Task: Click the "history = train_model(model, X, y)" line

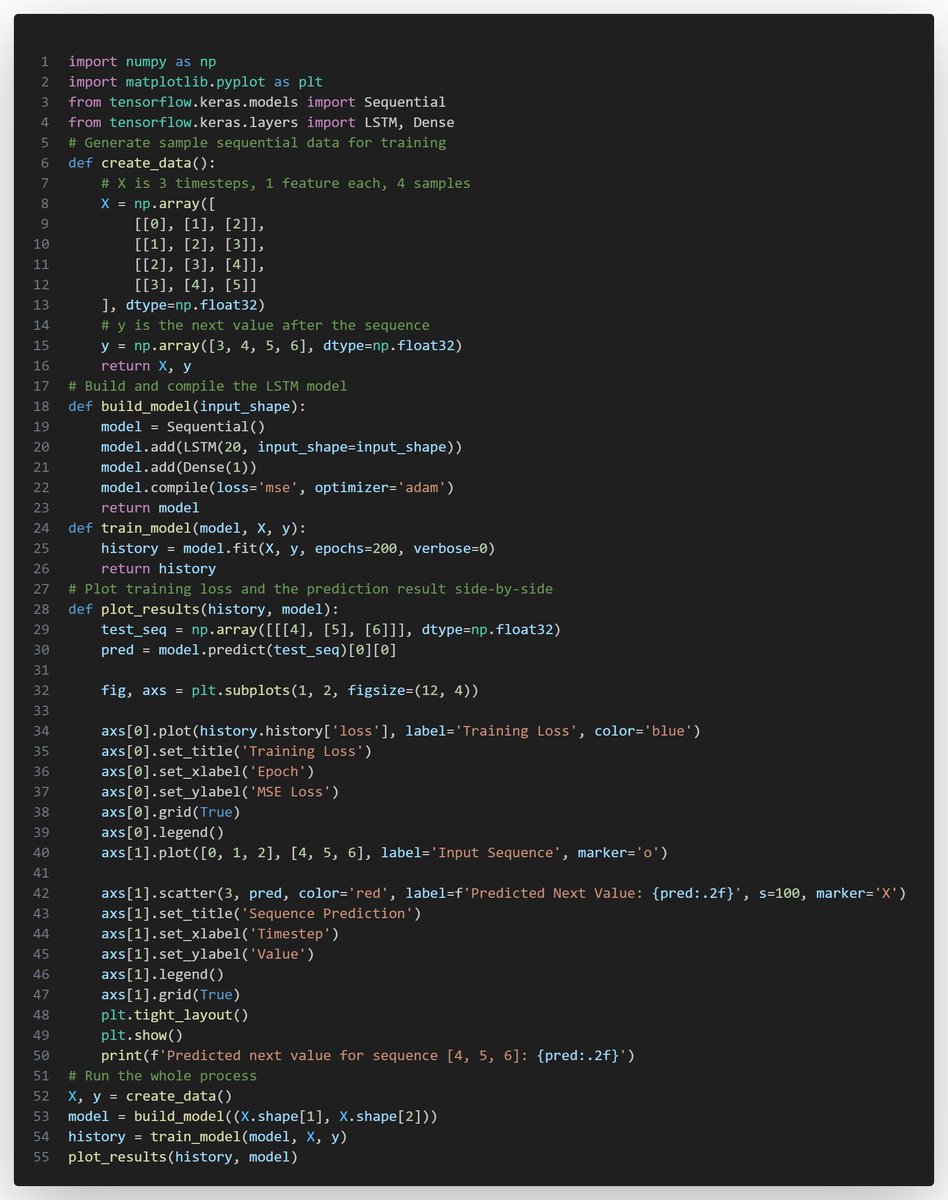Action: (207, 1135)
